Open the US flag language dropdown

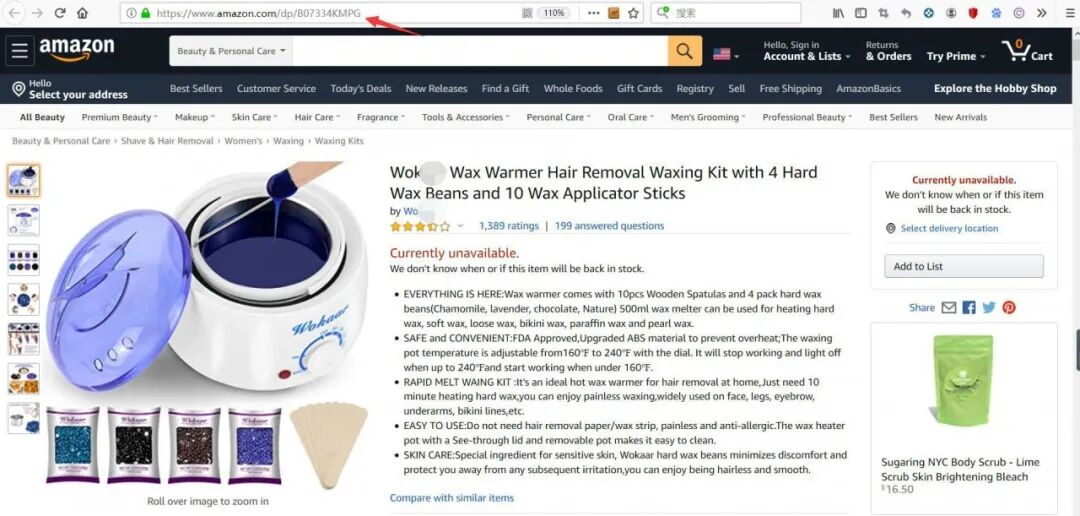point(726,54)
